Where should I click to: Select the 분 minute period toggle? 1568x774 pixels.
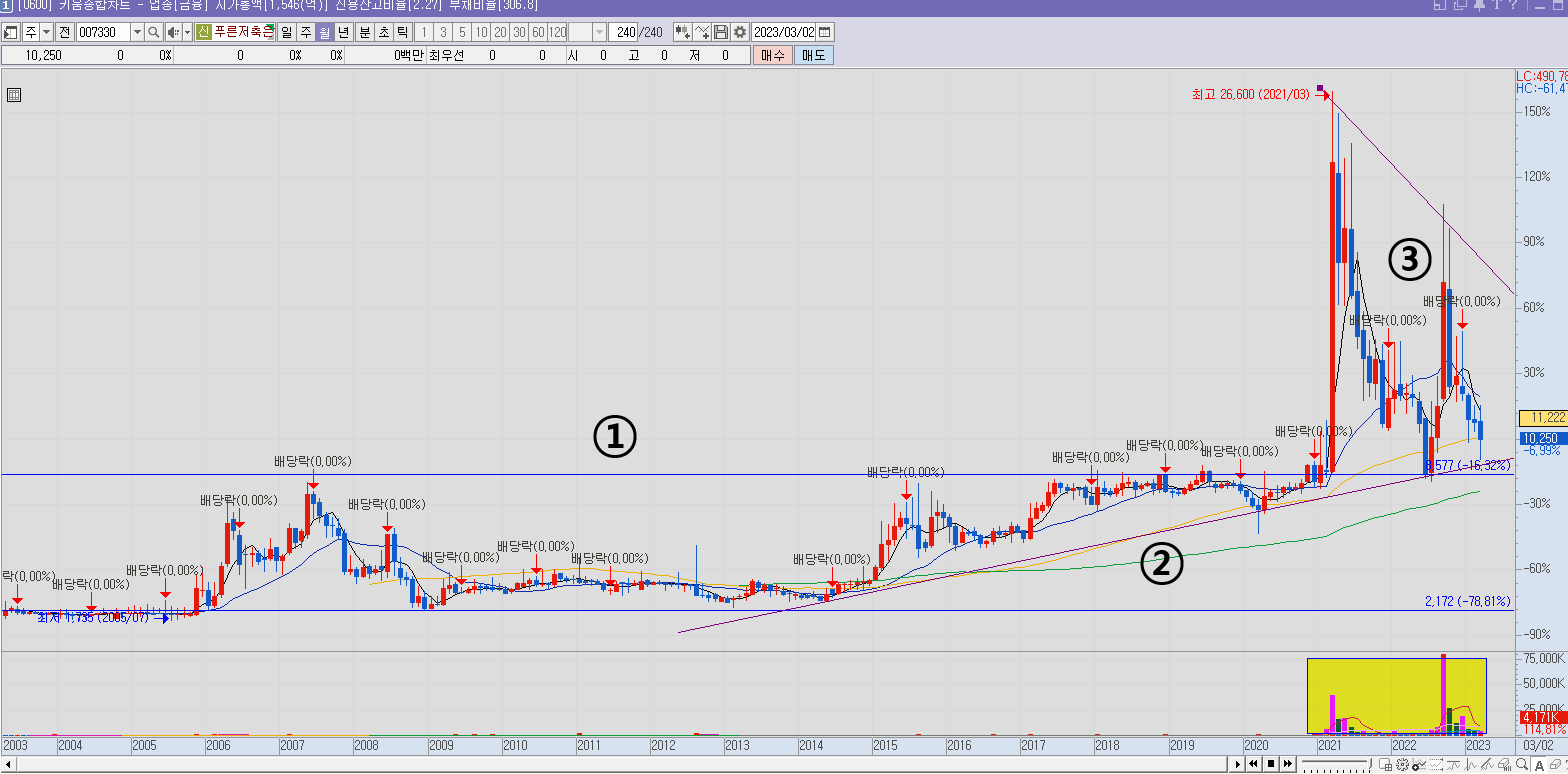pyautogui.click(x=365, y=32)
